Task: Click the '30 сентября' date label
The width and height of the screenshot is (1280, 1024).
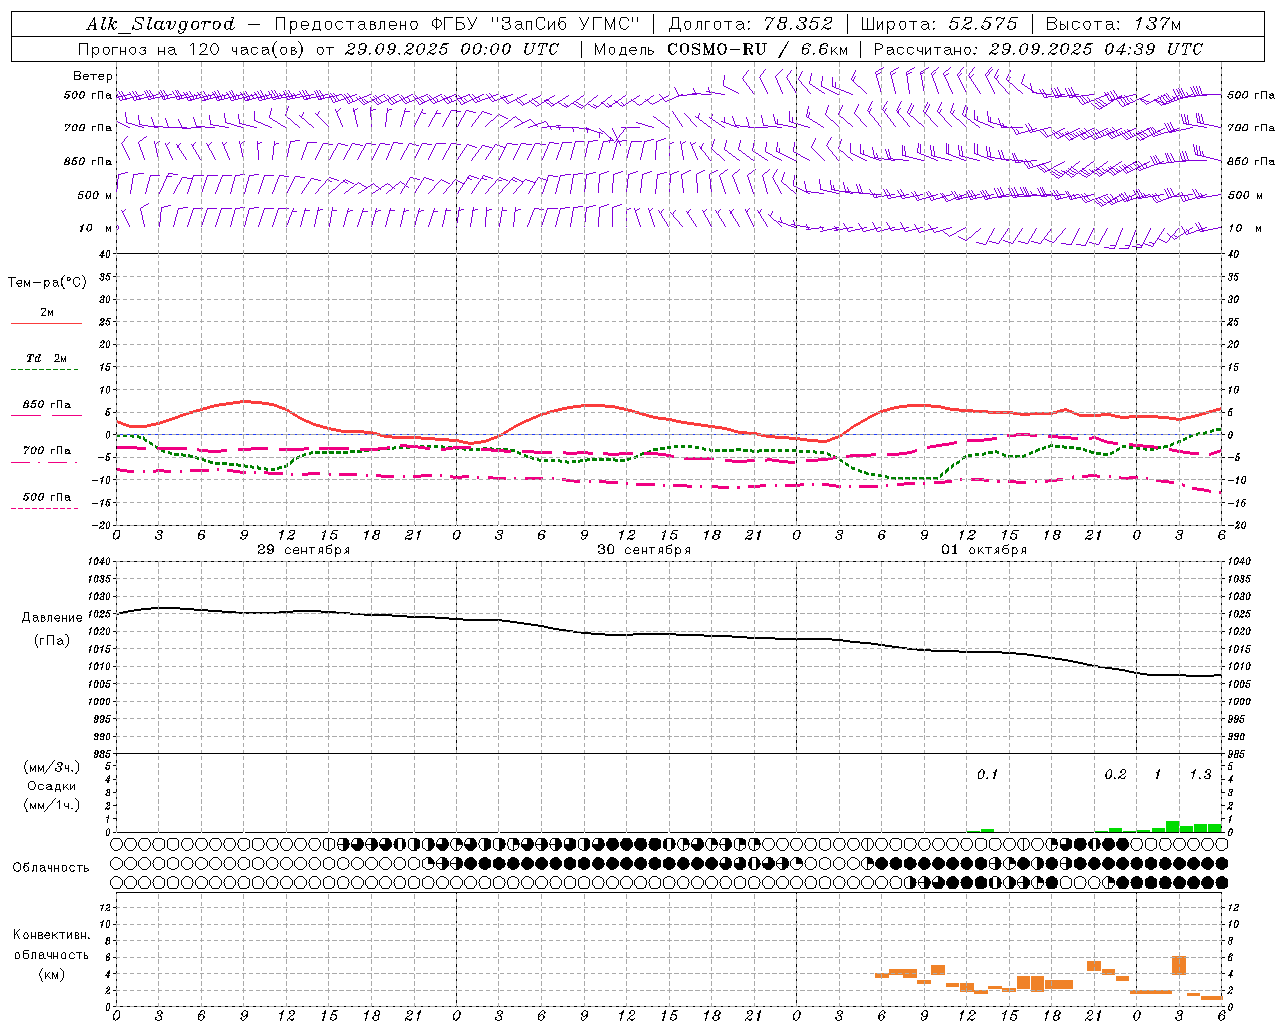Action: (x=644, y=550)
